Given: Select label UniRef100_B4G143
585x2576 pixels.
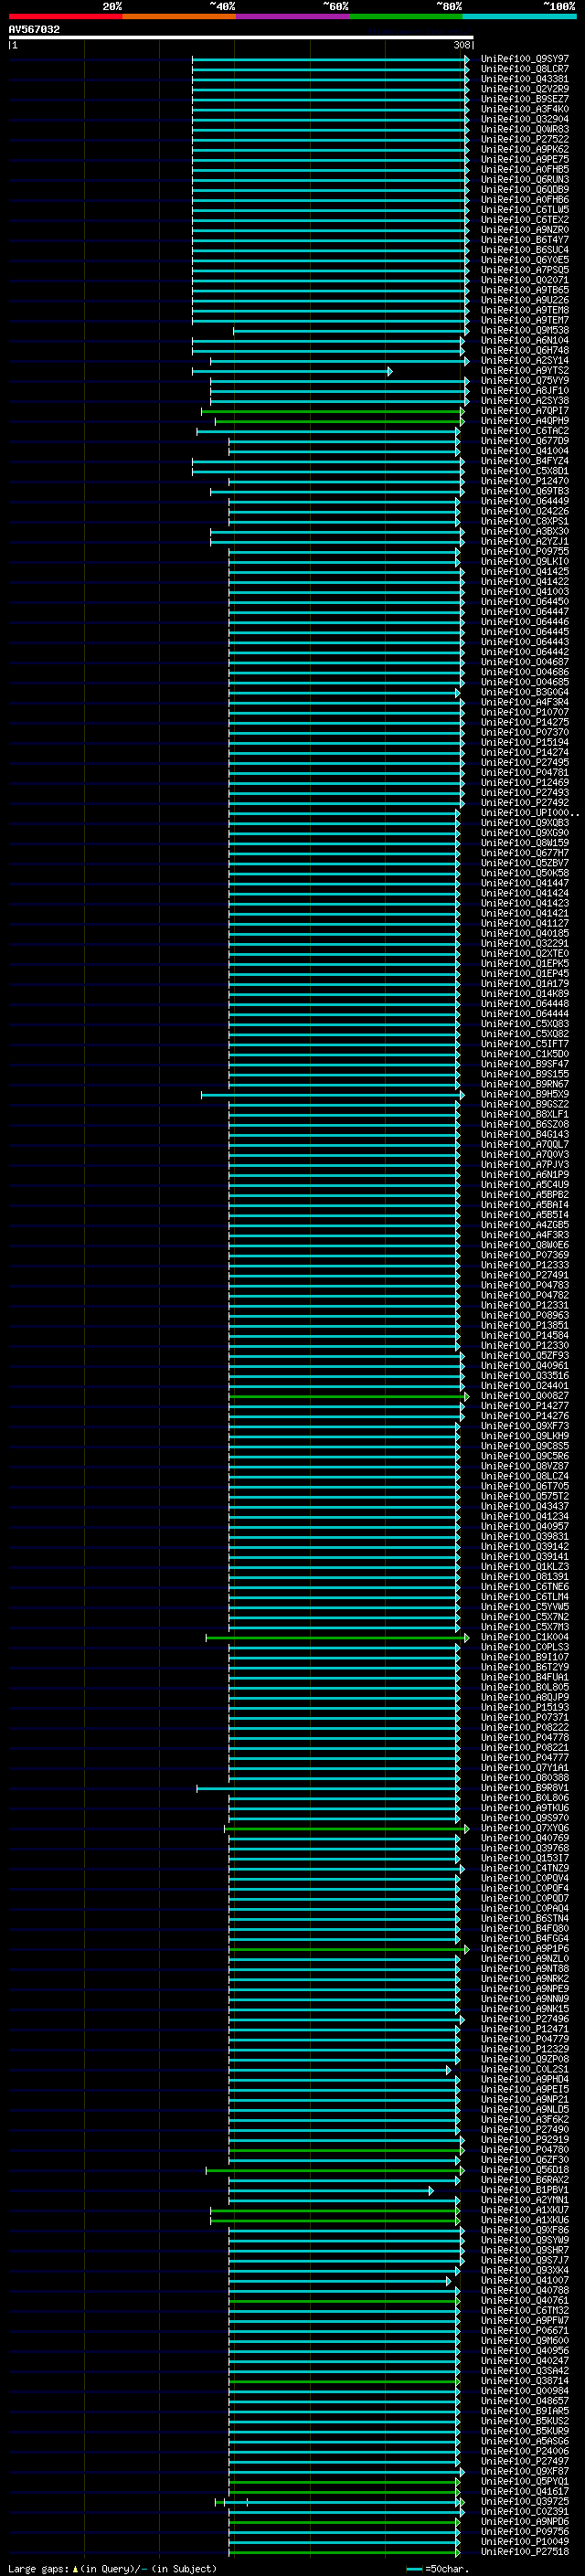Looking at the screenshot, I should [x=525, y=1134].
